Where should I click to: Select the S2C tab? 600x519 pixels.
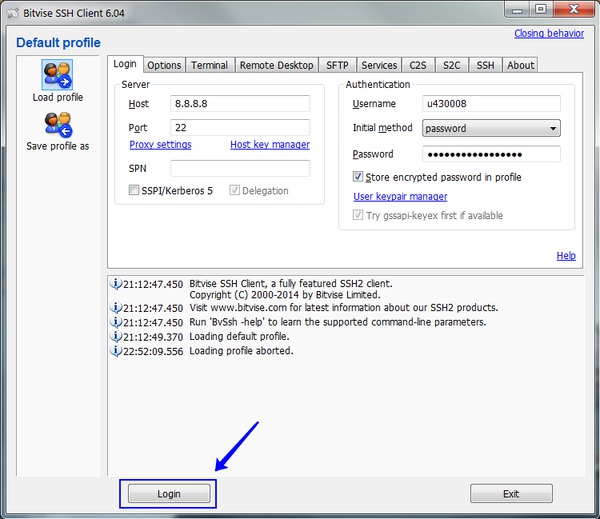[452, 65]
